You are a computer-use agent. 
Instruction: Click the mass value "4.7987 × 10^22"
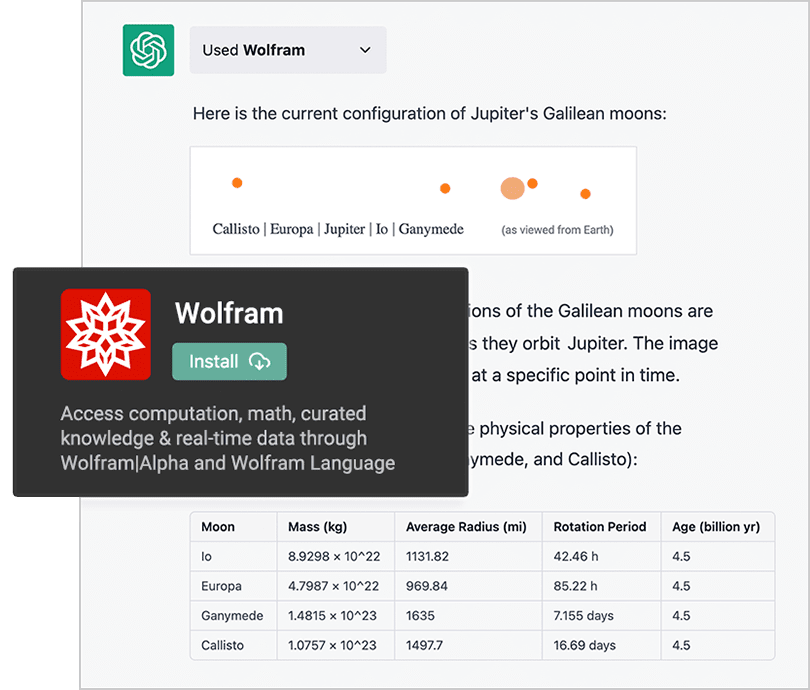pos(333,586)
